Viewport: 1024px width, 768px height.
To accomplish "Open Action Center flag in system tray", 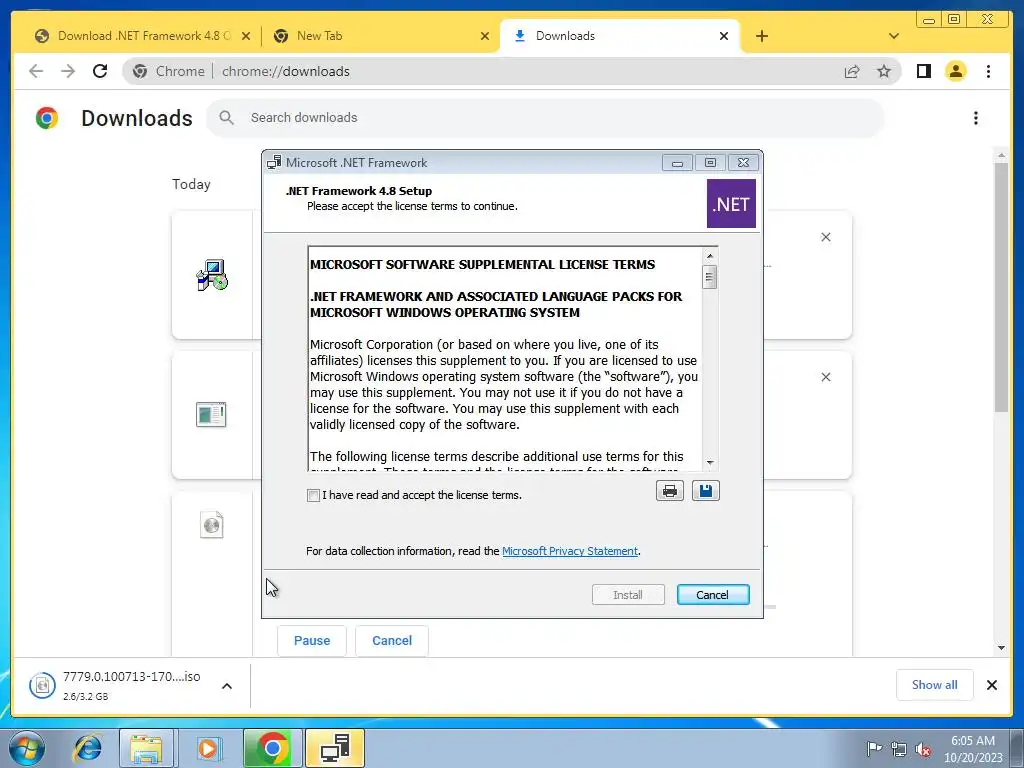I will (873, 748).
